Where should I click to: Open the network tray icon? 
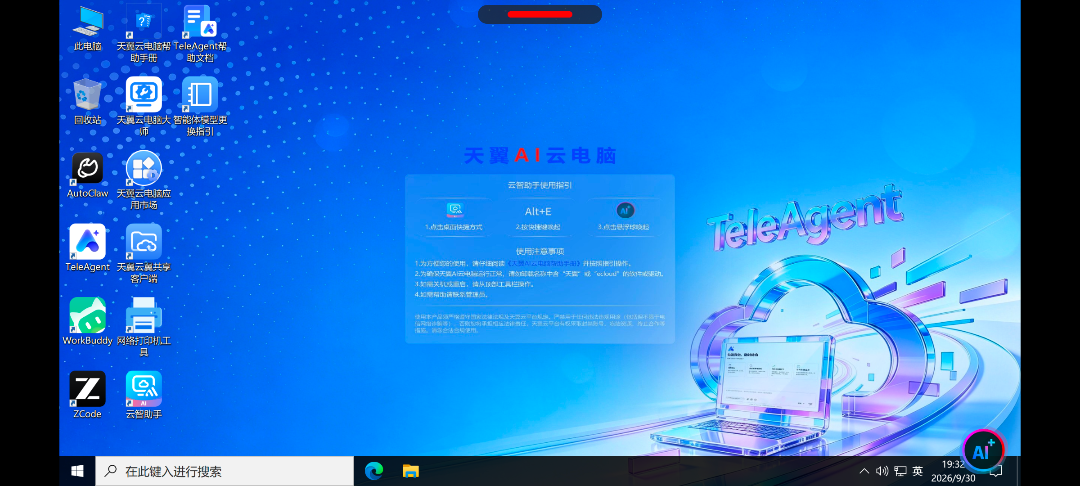(x=900, y=471)
